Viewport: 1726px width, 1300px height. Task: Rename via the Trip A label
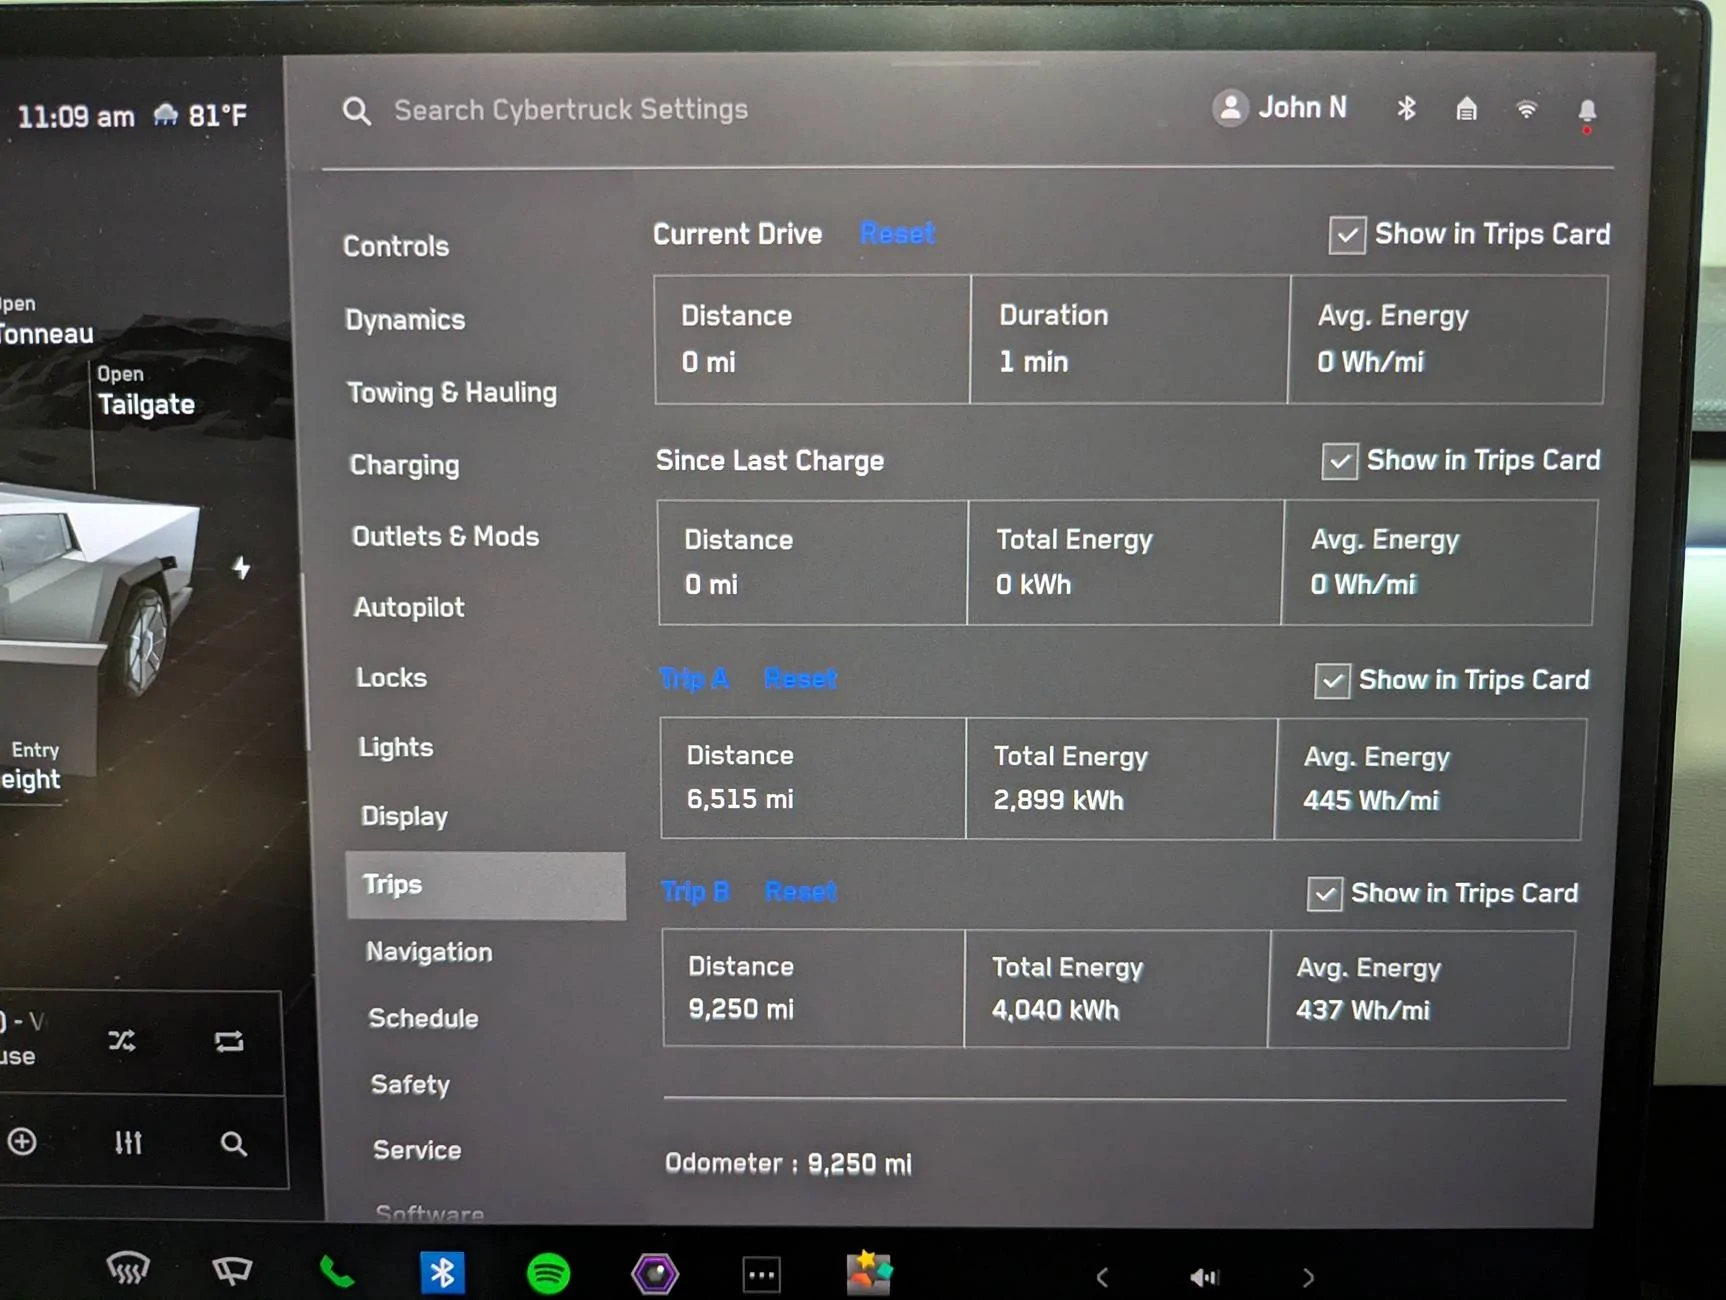(x=695, y=679)
